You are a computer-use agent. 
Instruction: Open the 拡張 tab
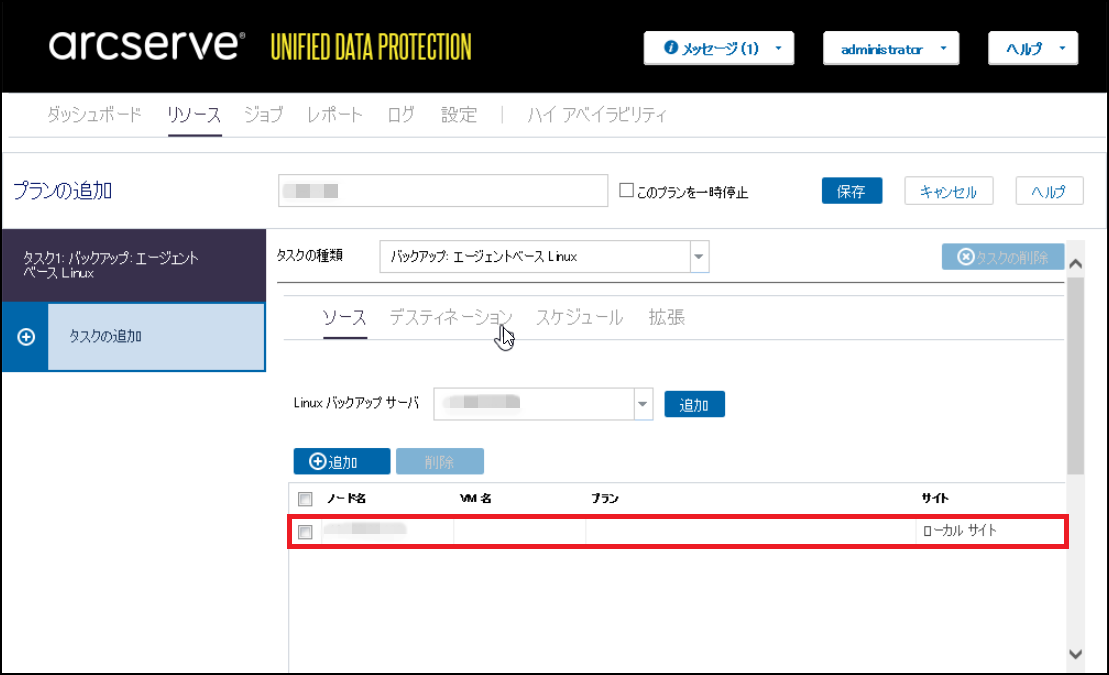[666, 318]
